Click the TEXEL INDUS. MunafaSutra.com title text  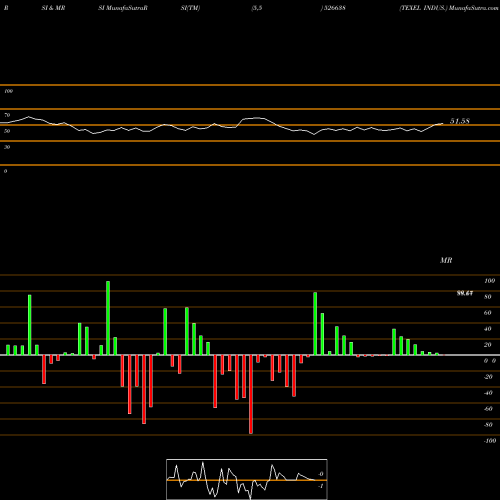pyautogui.click(x=449, y=8)
